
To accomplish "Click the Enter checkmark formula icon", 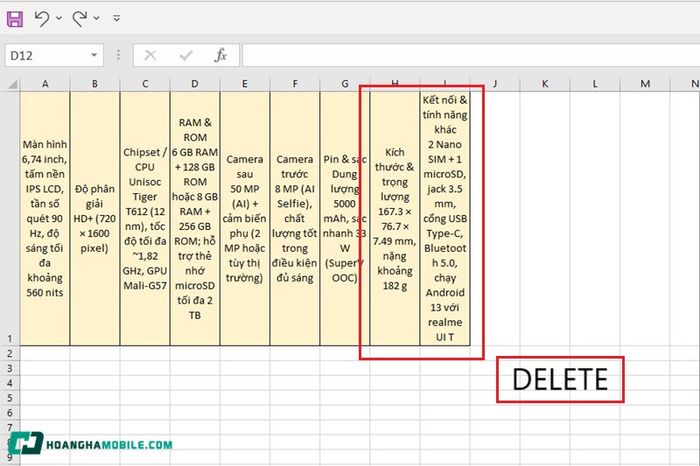I will 186,55.
